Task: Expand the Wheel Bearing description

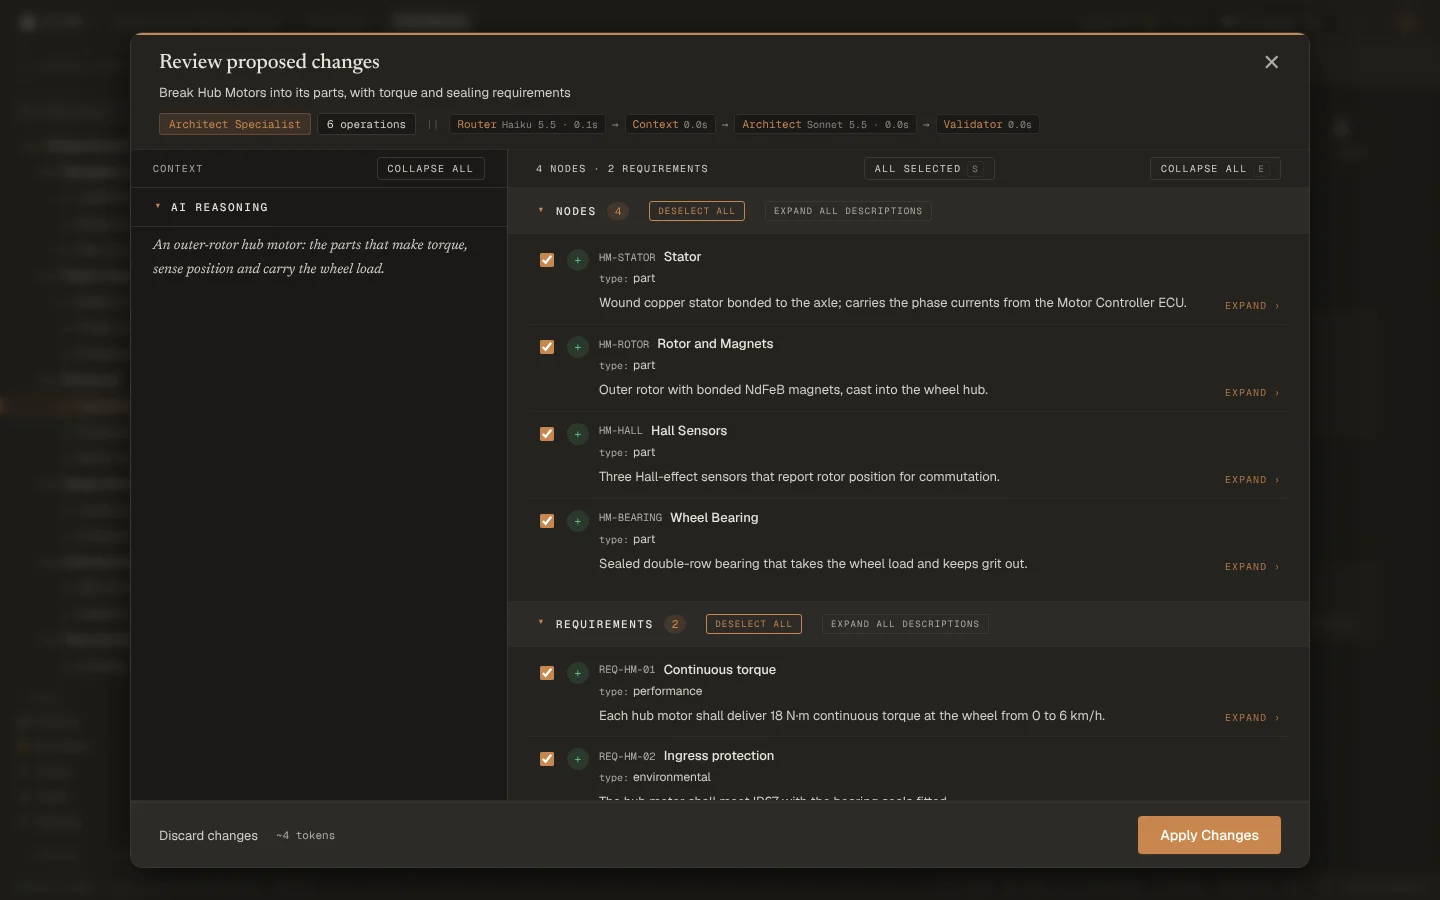Action: coord(1252,567)
